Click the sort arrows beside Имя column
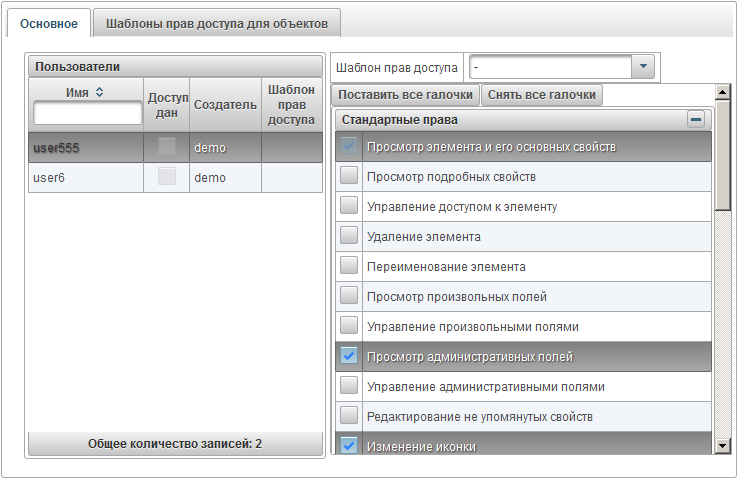 (99, 91)
